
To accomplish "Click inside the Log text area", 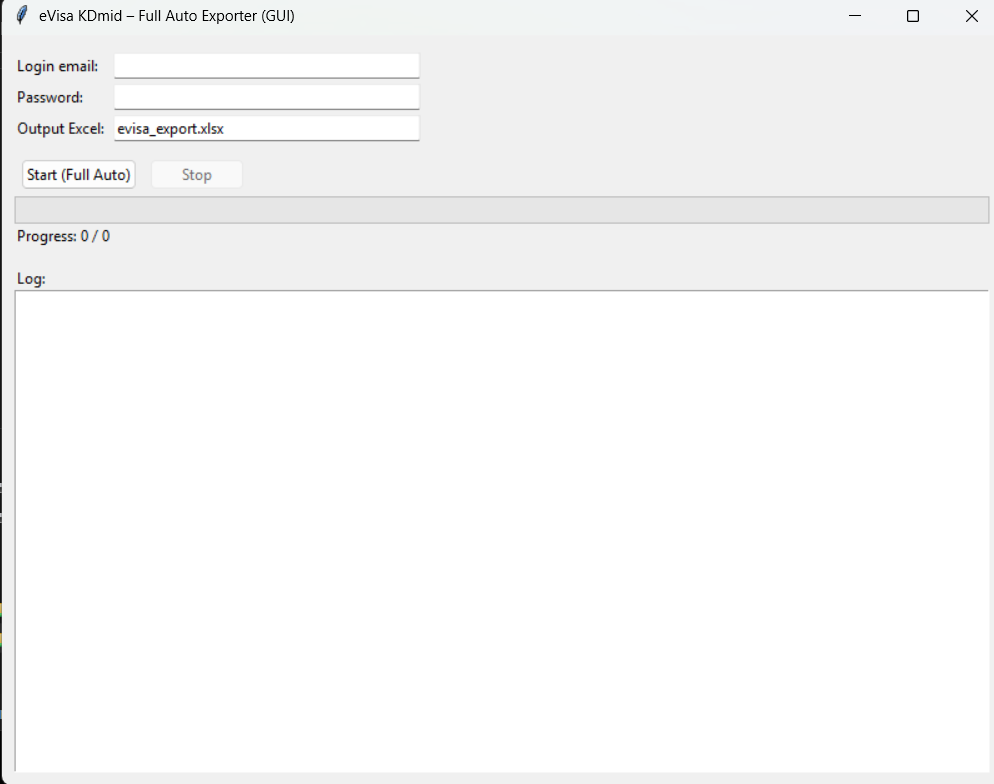I will (x=501, y=531).
